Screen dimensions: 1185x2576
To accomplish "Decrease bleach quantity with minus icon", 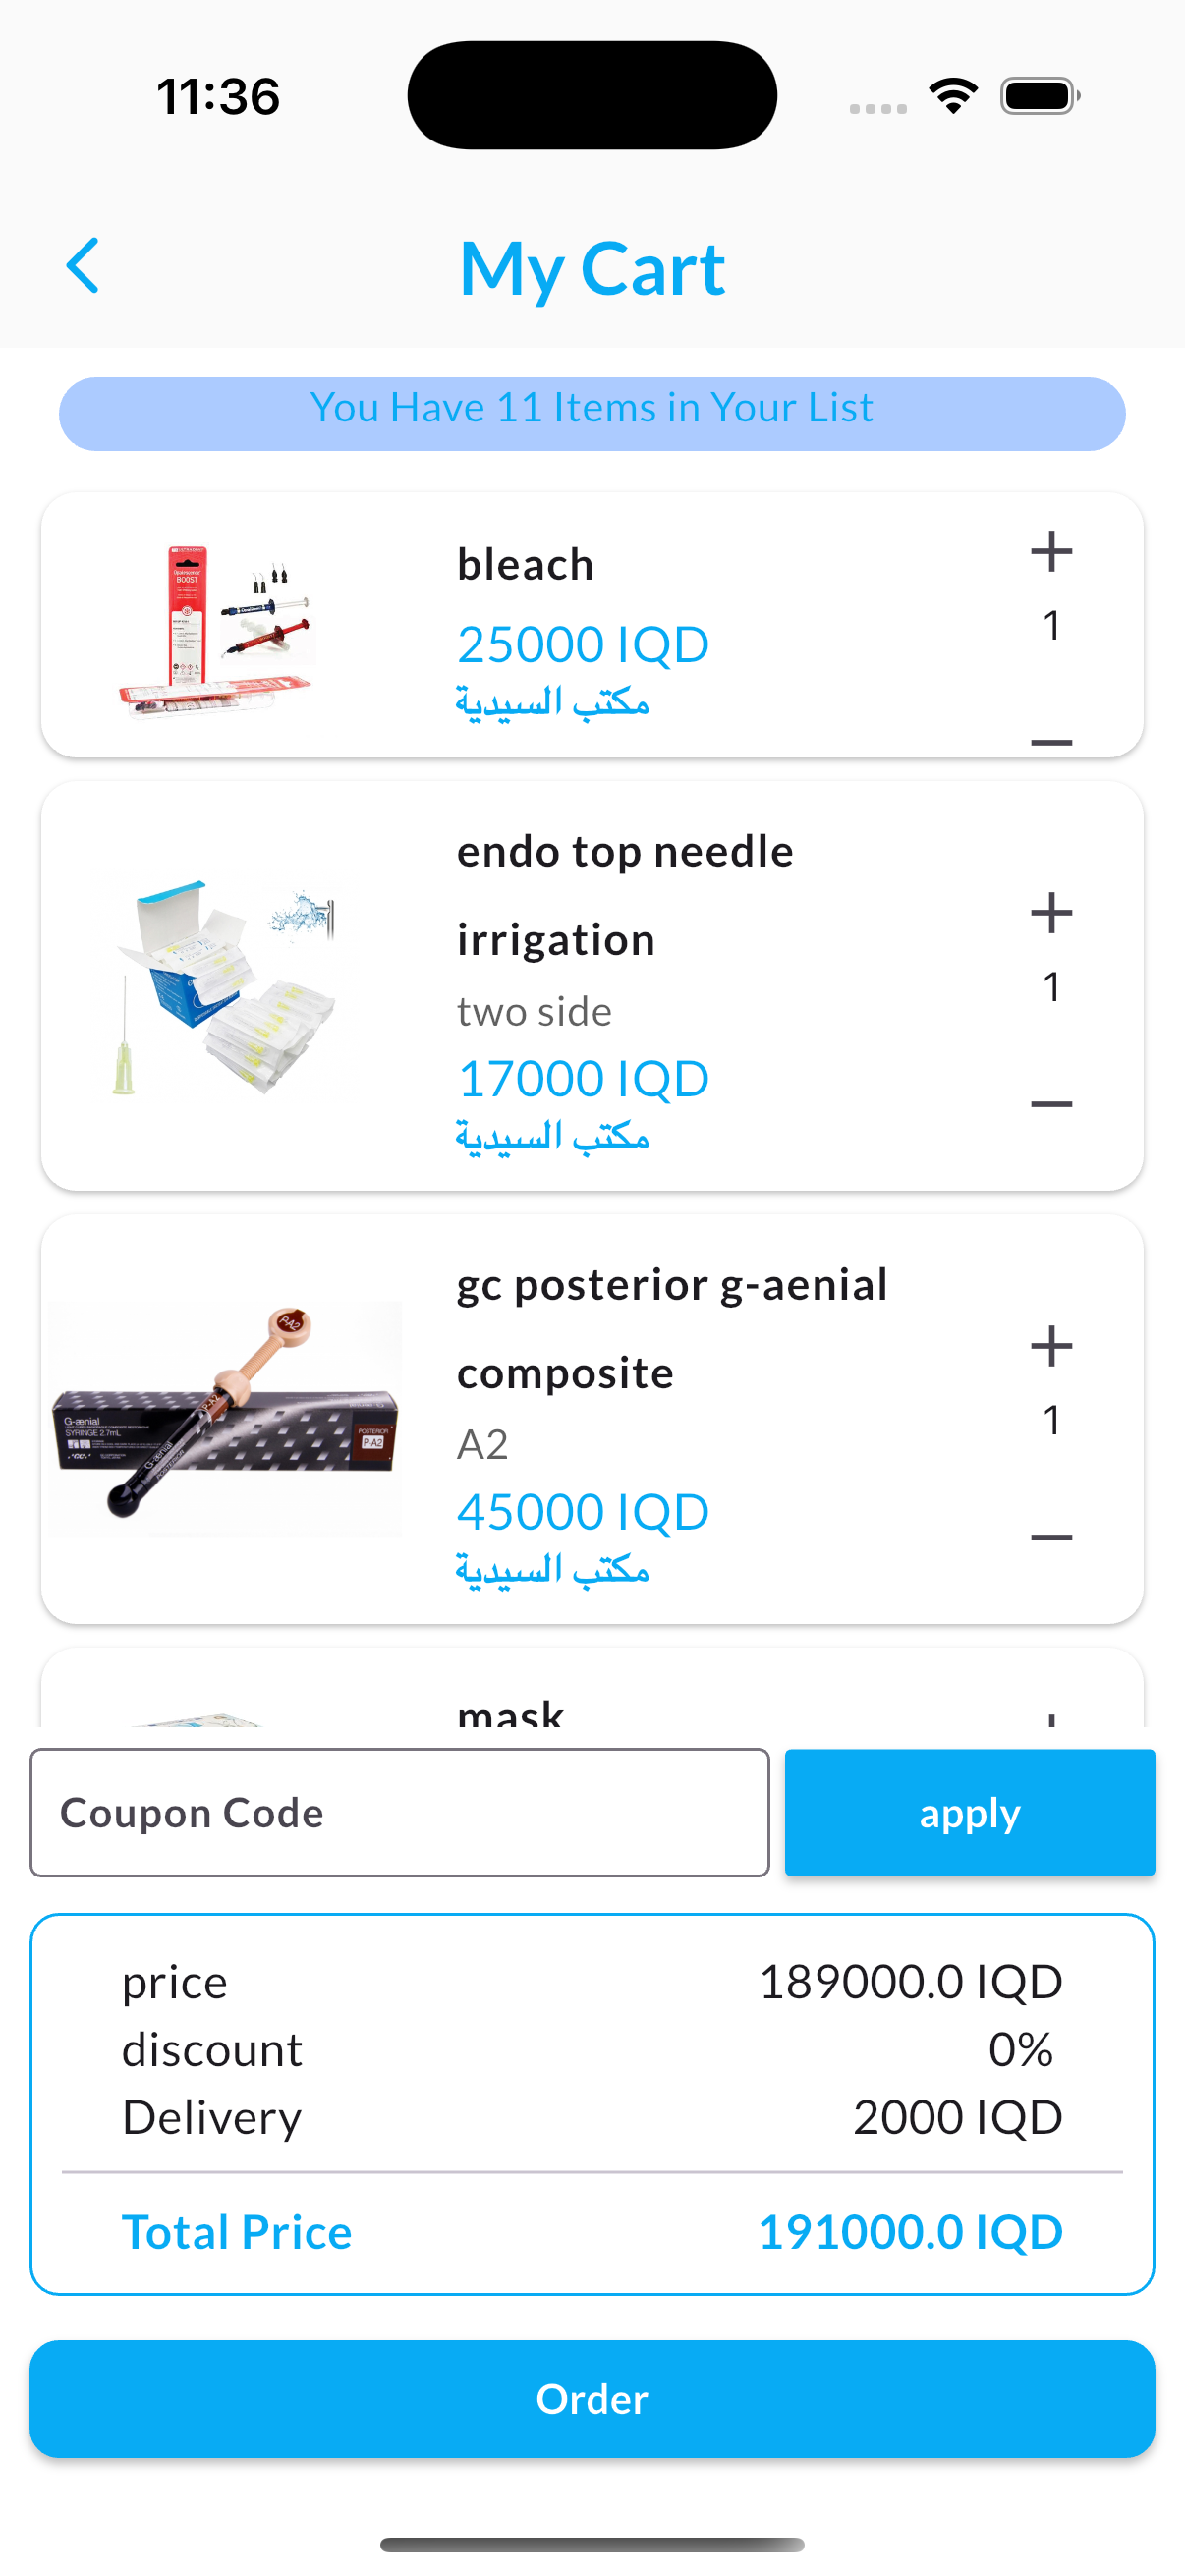I will point(1050,741).
